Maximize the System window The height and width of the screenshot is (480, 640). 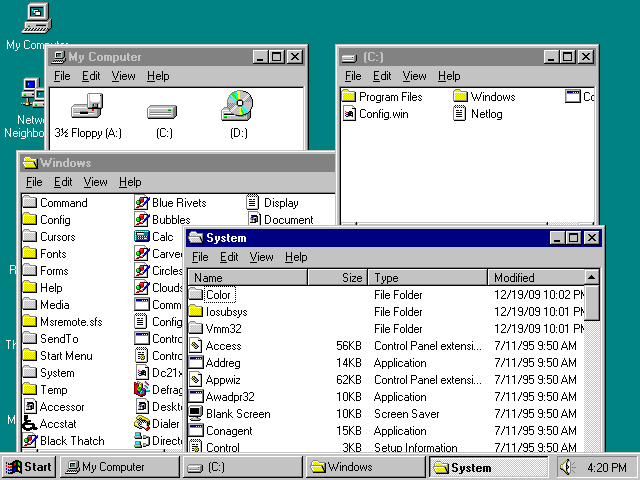click(573, 238)
